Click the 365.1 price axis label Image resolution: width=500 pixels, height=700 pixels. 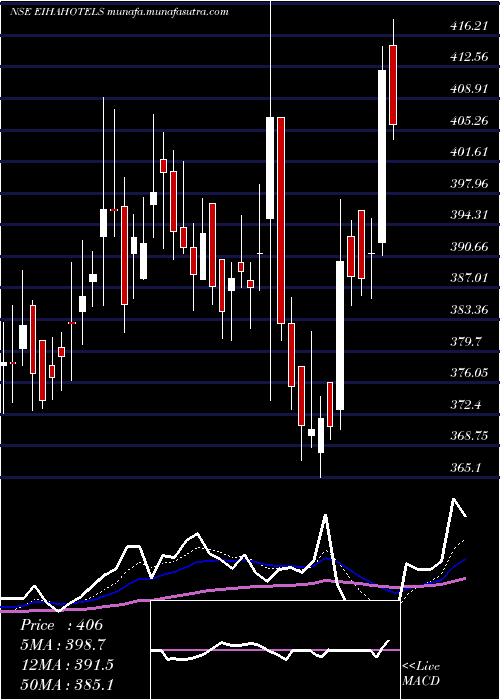click(x=466, y=468)
